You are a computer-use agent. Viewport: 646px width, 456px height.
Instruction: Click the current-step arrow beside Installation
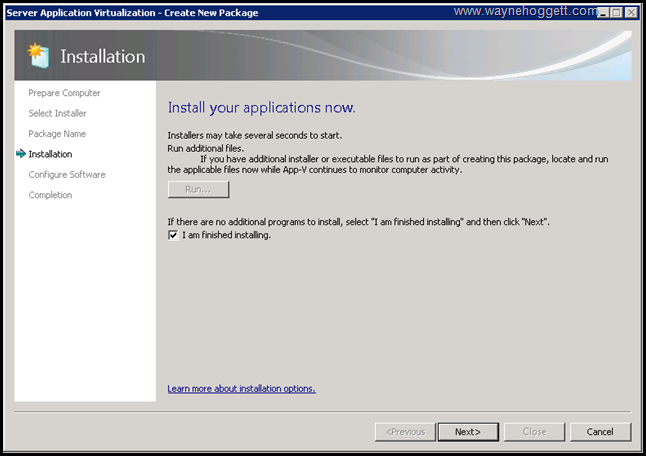(x=21, y=154)
